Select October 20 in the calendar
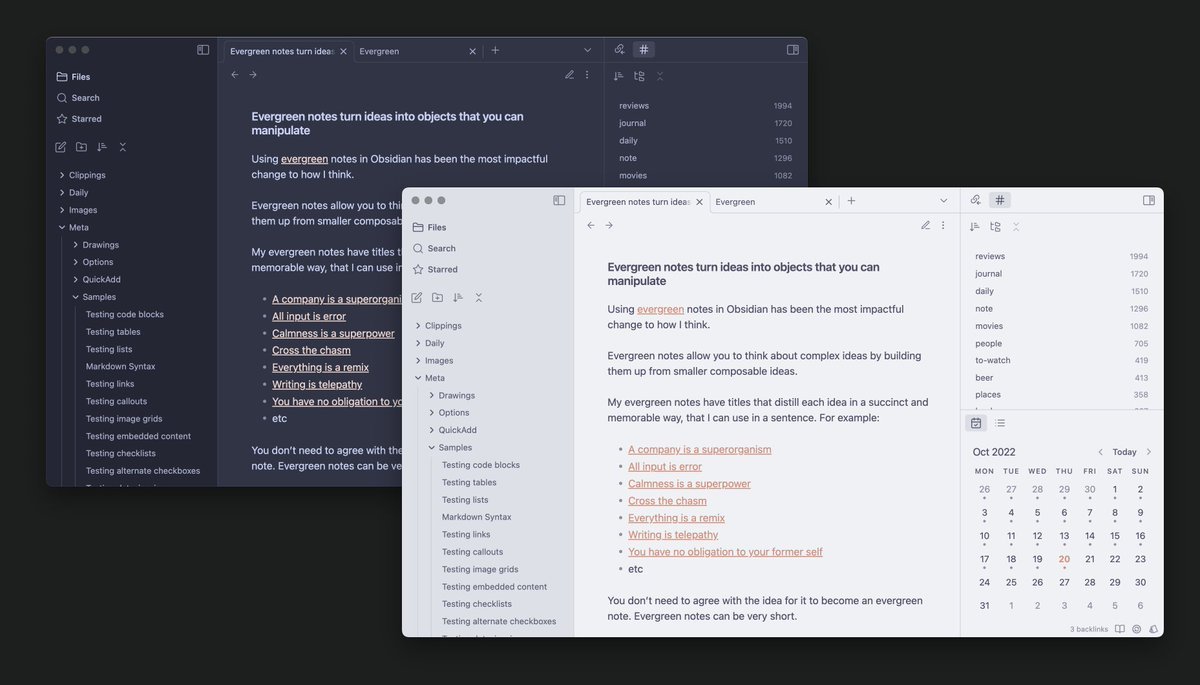The image size is (1200, 685). [1064, 559]
